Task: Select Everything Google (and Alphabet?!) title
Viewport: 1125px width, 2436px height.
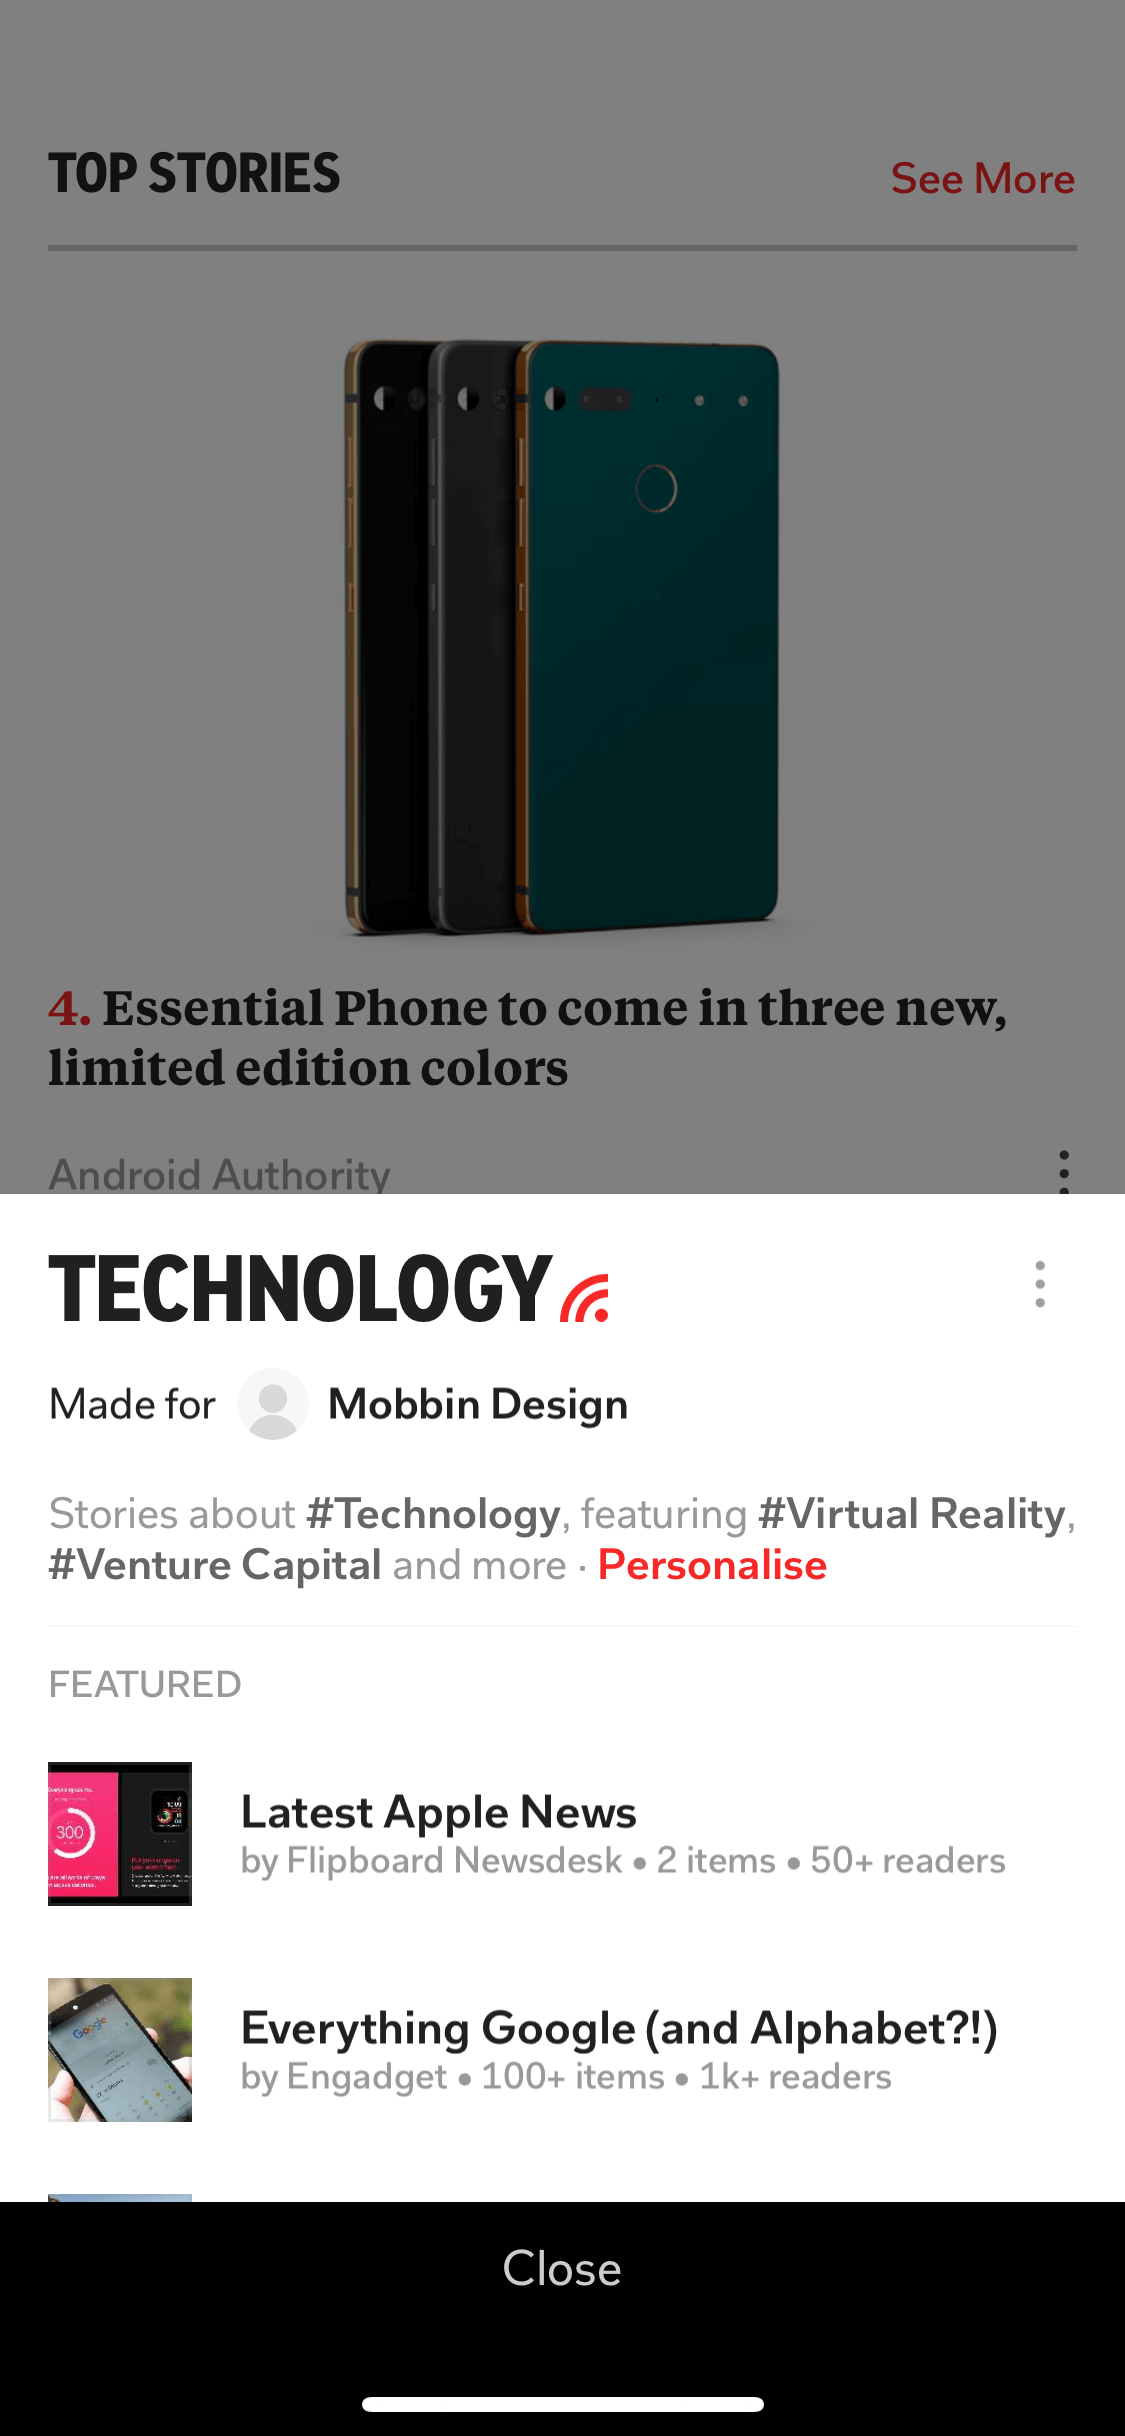Action: [620, 2028]
